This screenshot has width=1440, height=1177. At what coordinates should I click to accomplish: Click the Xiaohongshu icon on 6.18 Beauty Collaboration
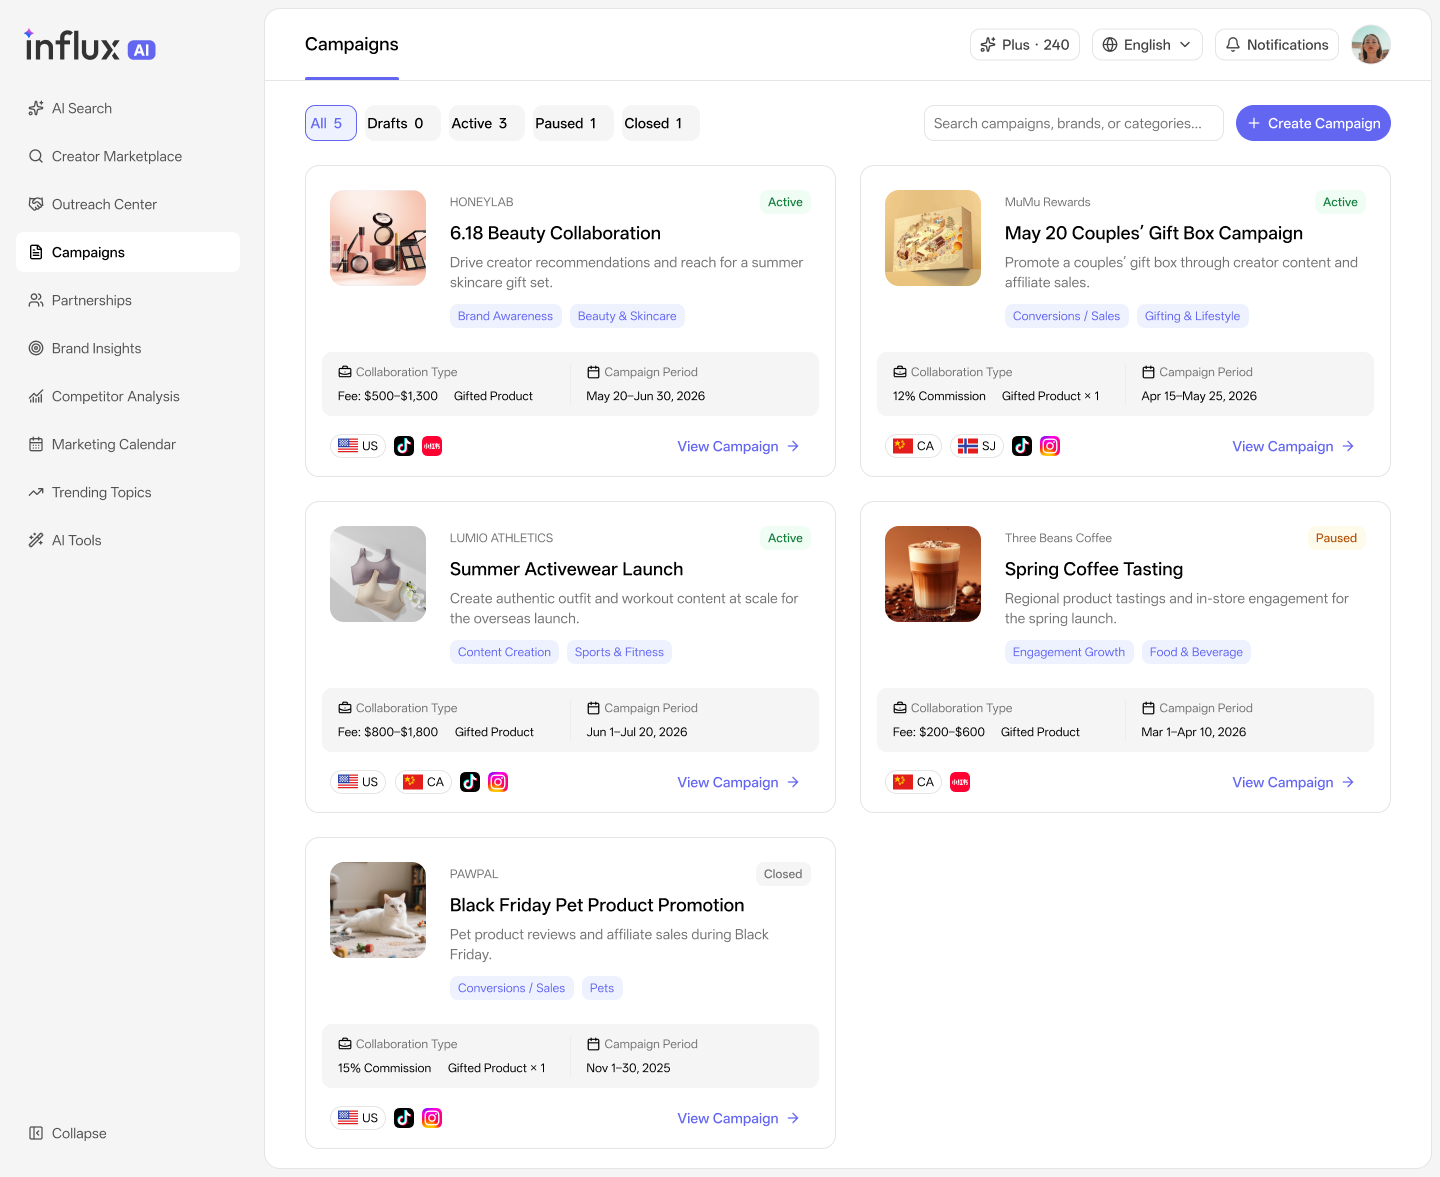click(432, 446)
